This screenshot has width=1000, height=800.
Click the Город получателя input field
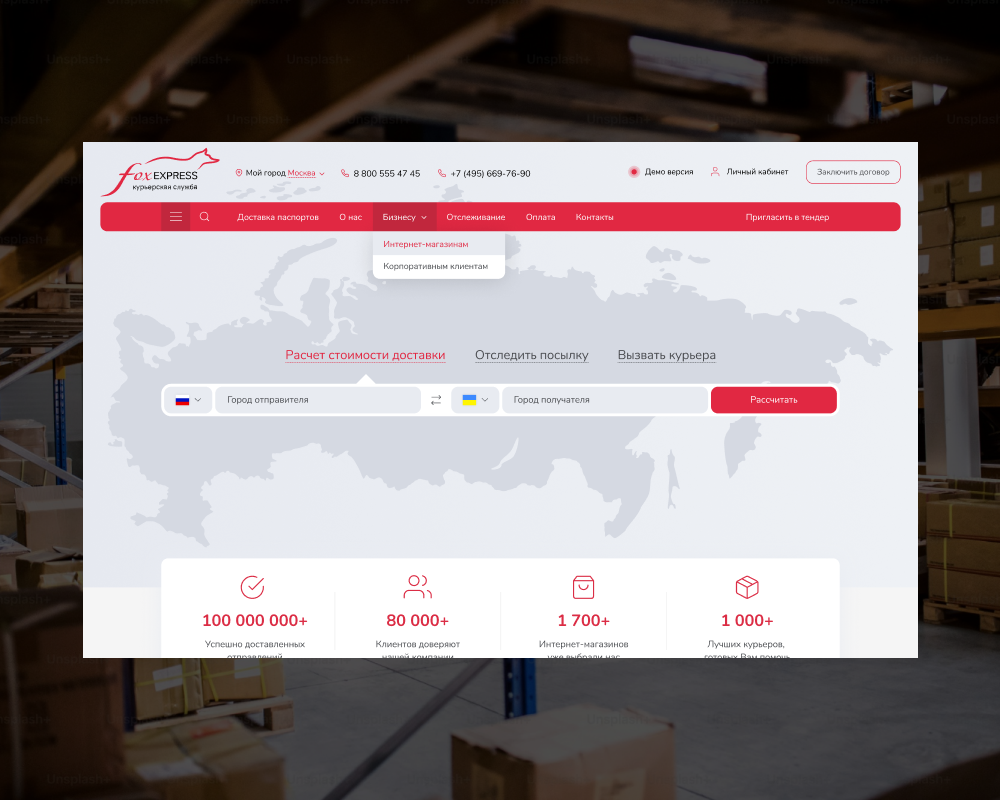pyautogui.click(x=605, y=400)
